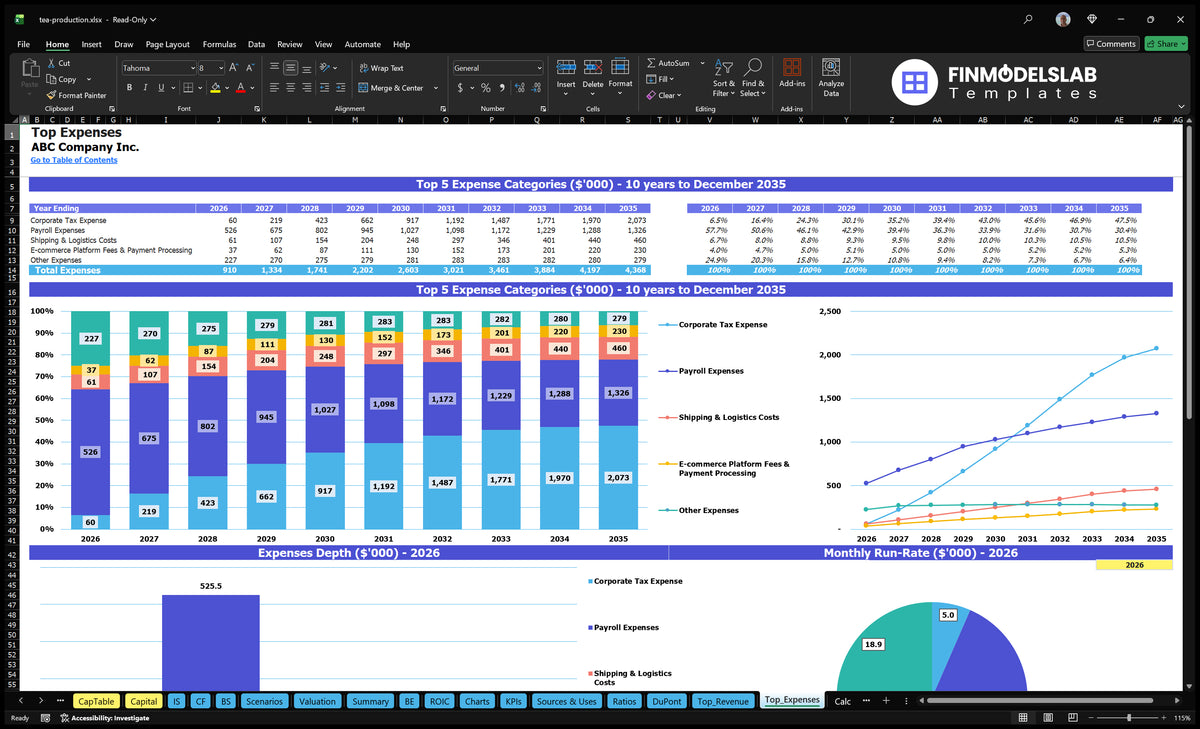
Task: Toggle Underline formatting
Action: coord(159,88)
